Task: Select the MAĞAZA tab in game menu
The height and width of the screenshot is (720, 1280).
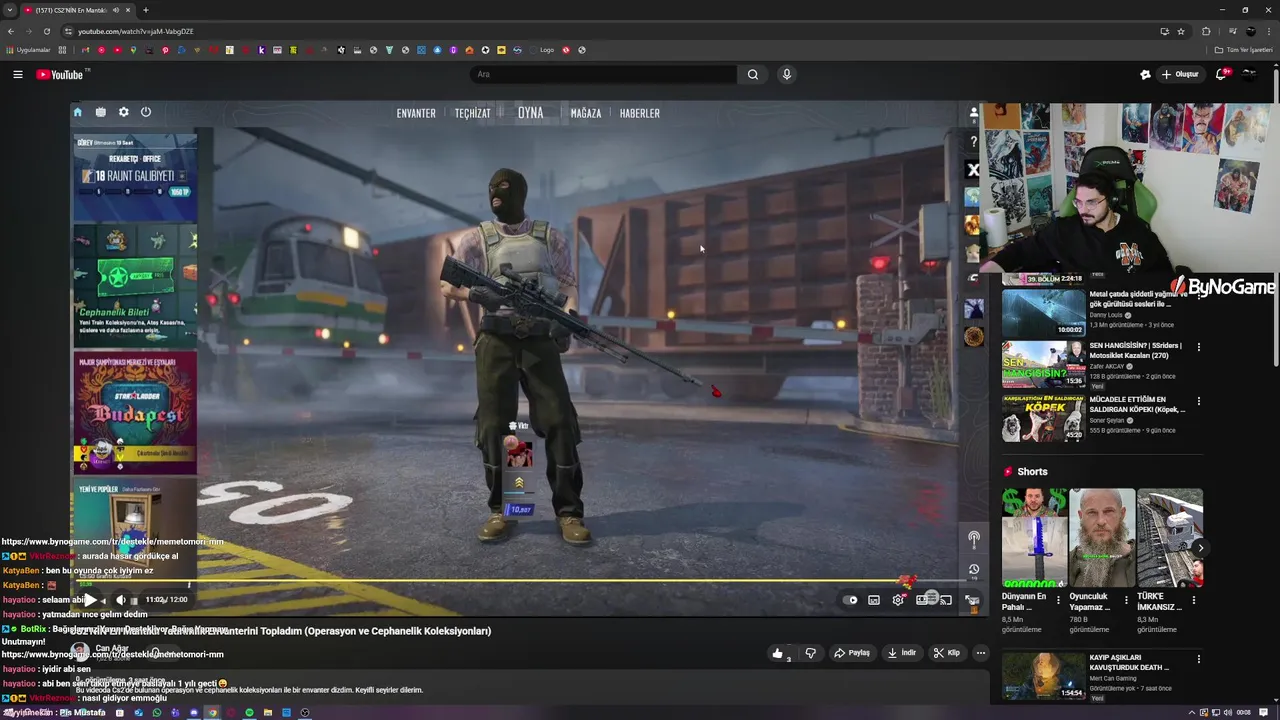Action: [586, 113]
